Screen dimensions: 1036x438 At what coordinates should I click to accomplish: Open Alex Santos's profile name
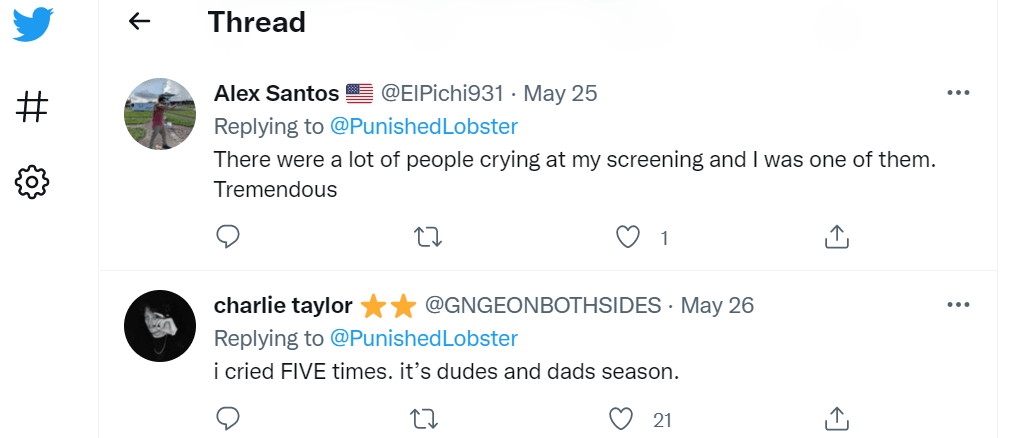(276, 94)
